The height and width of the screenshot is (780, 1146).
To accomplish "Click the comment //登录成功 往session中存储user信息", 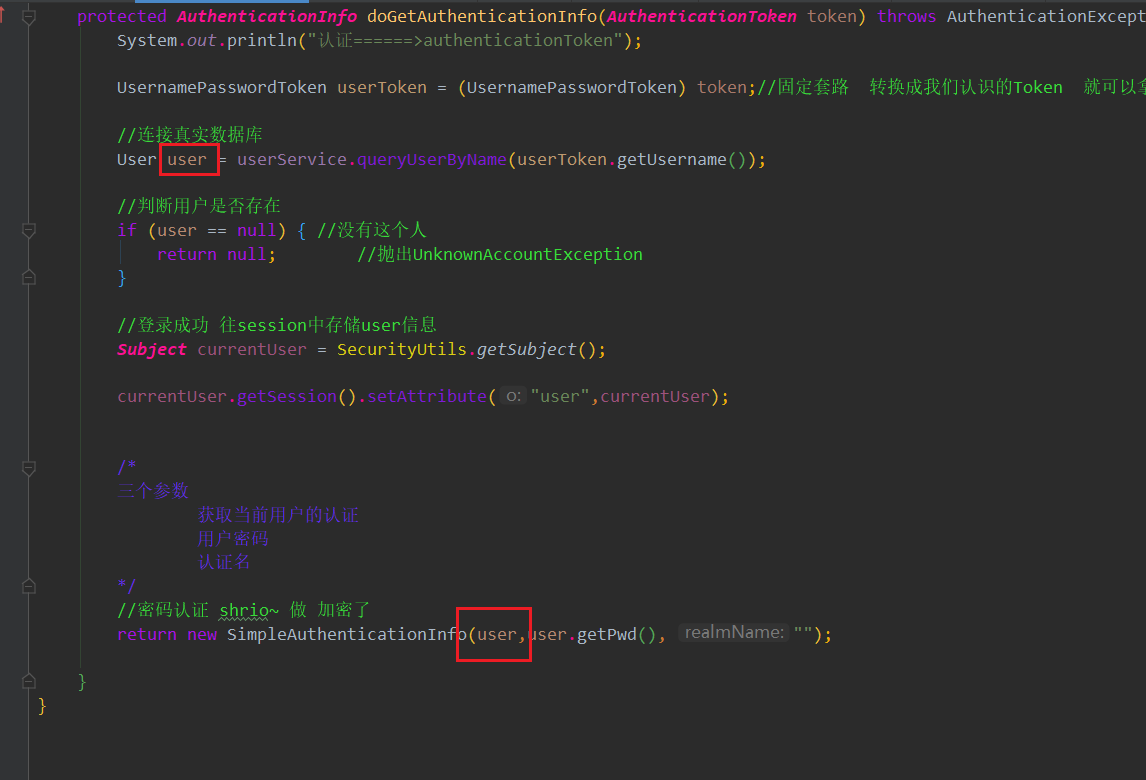I will (x=277, y=325).
